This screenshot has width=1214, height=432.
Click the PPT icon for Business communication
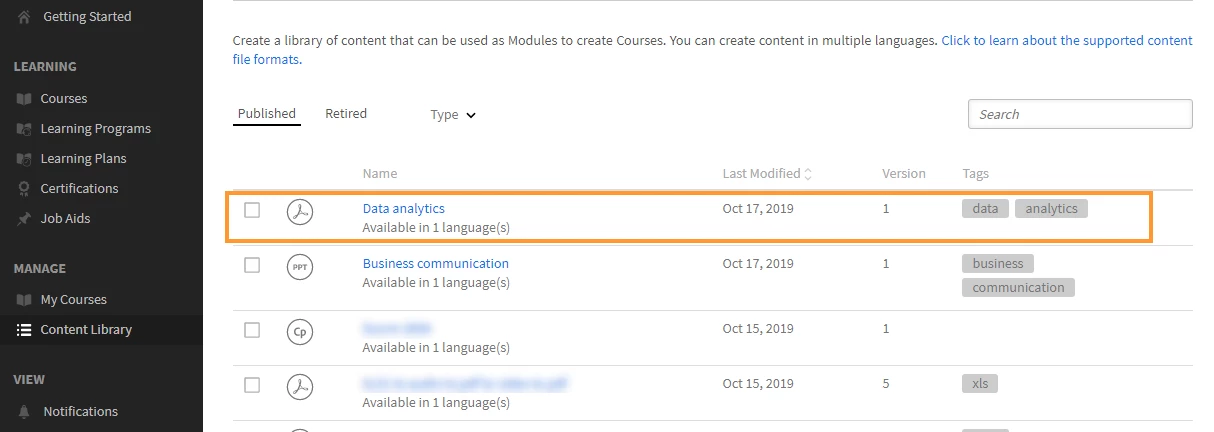300,267
